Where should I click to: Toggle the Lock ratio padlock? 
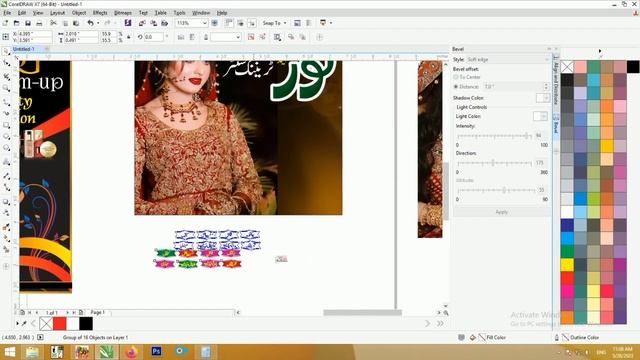pos(129,37)
